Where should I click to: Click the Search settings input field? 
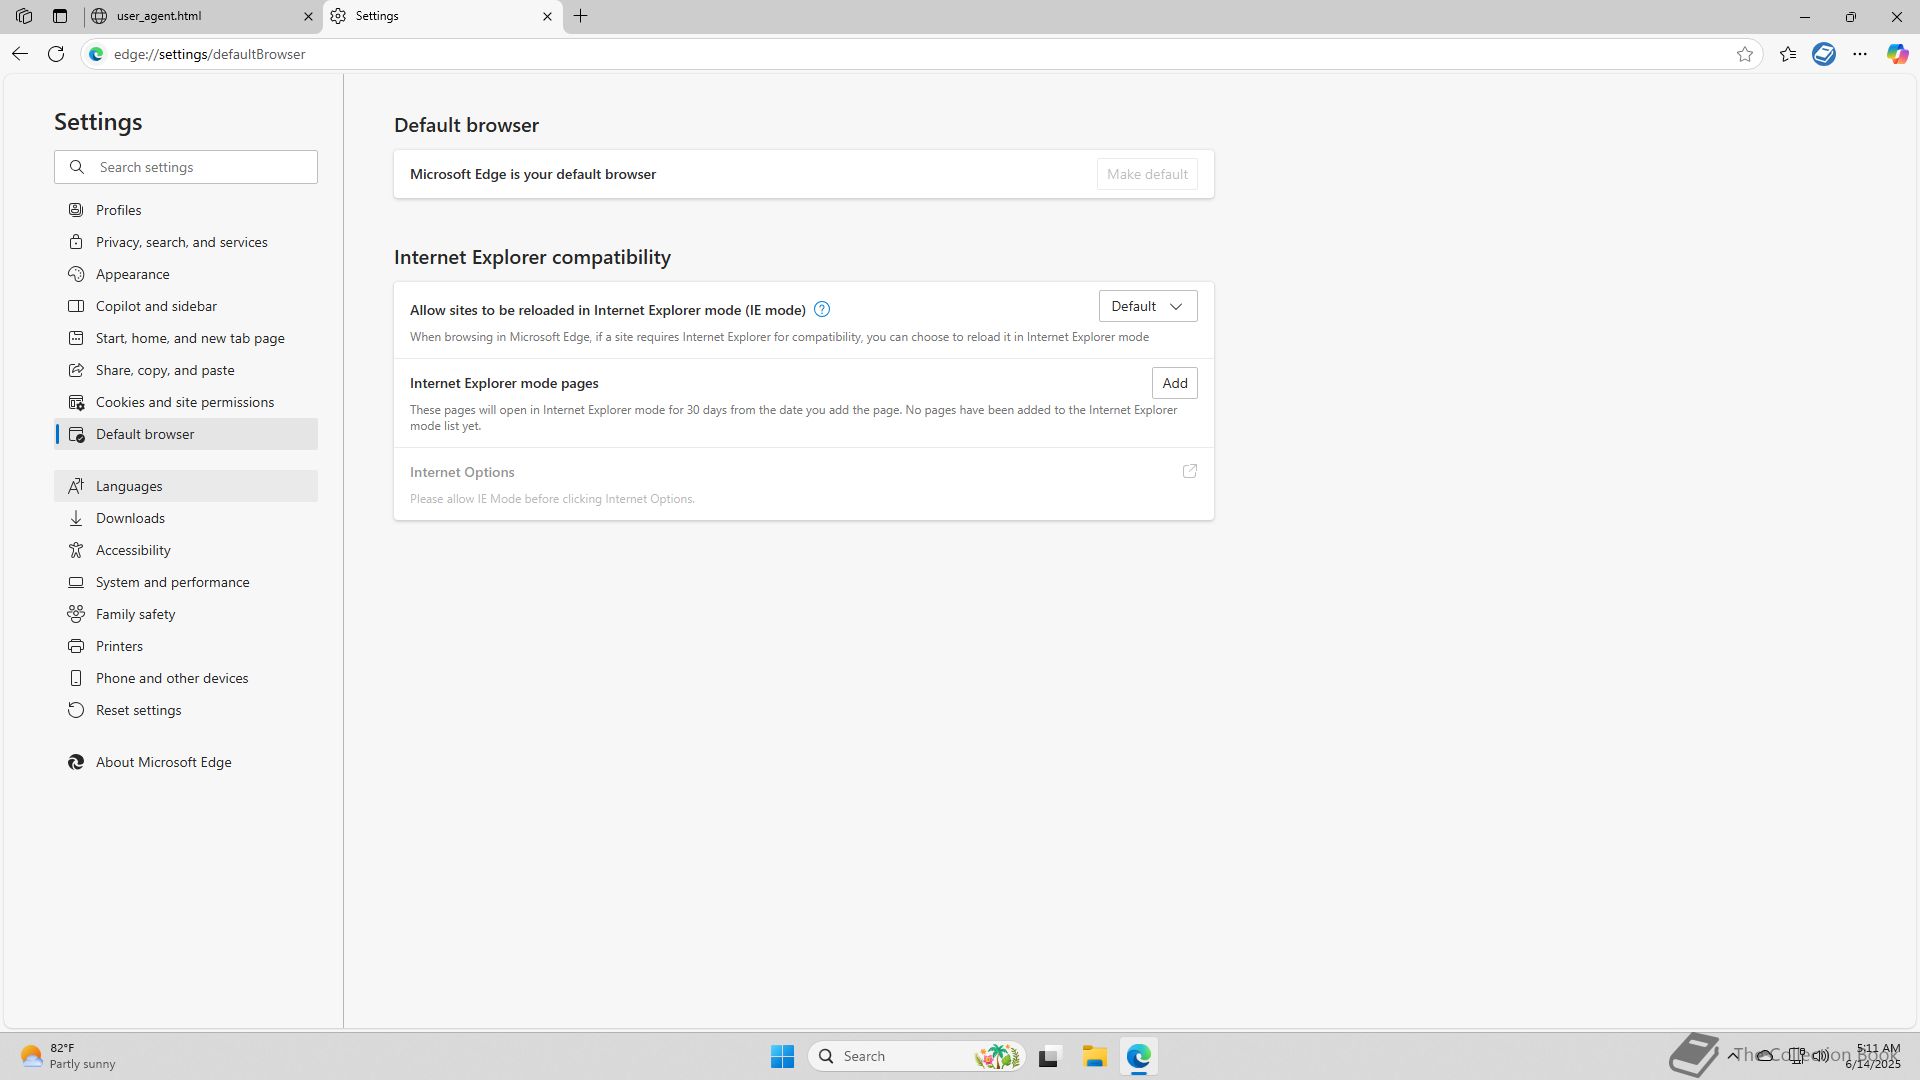[x=200, y=167]
